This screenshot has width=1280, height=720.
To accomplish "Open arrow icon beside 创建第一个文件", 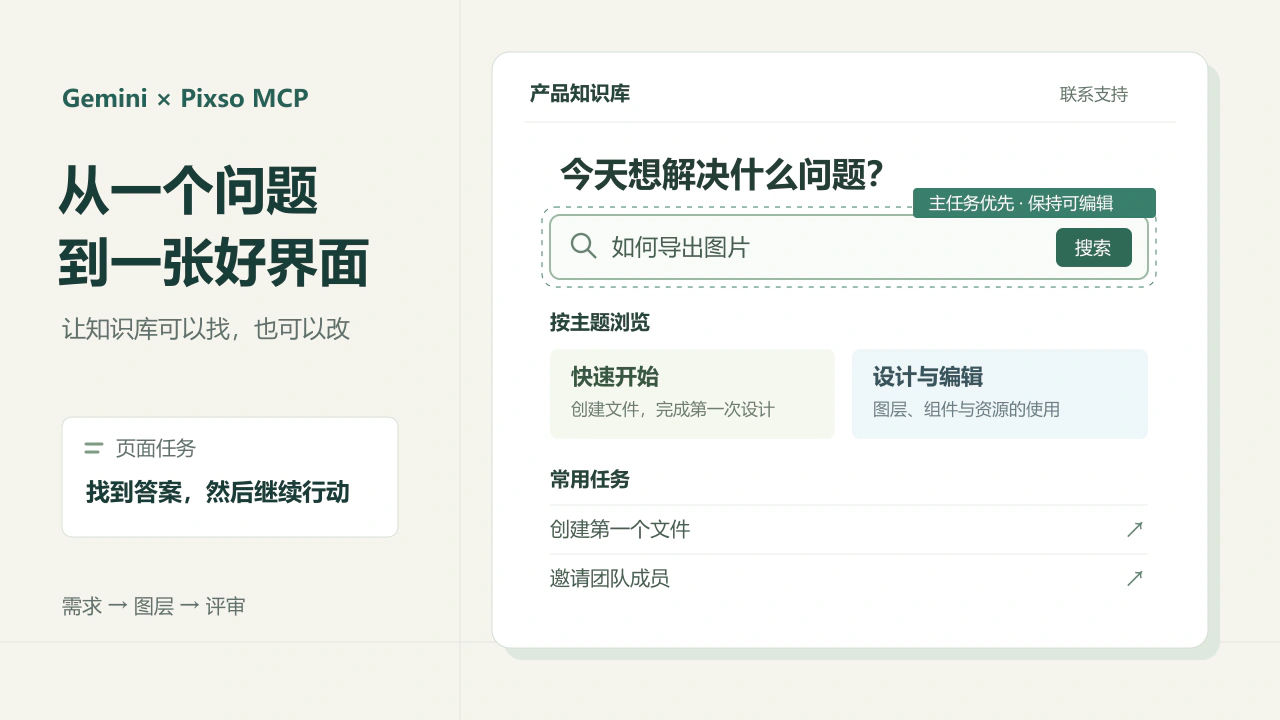I will point(1134,529).
